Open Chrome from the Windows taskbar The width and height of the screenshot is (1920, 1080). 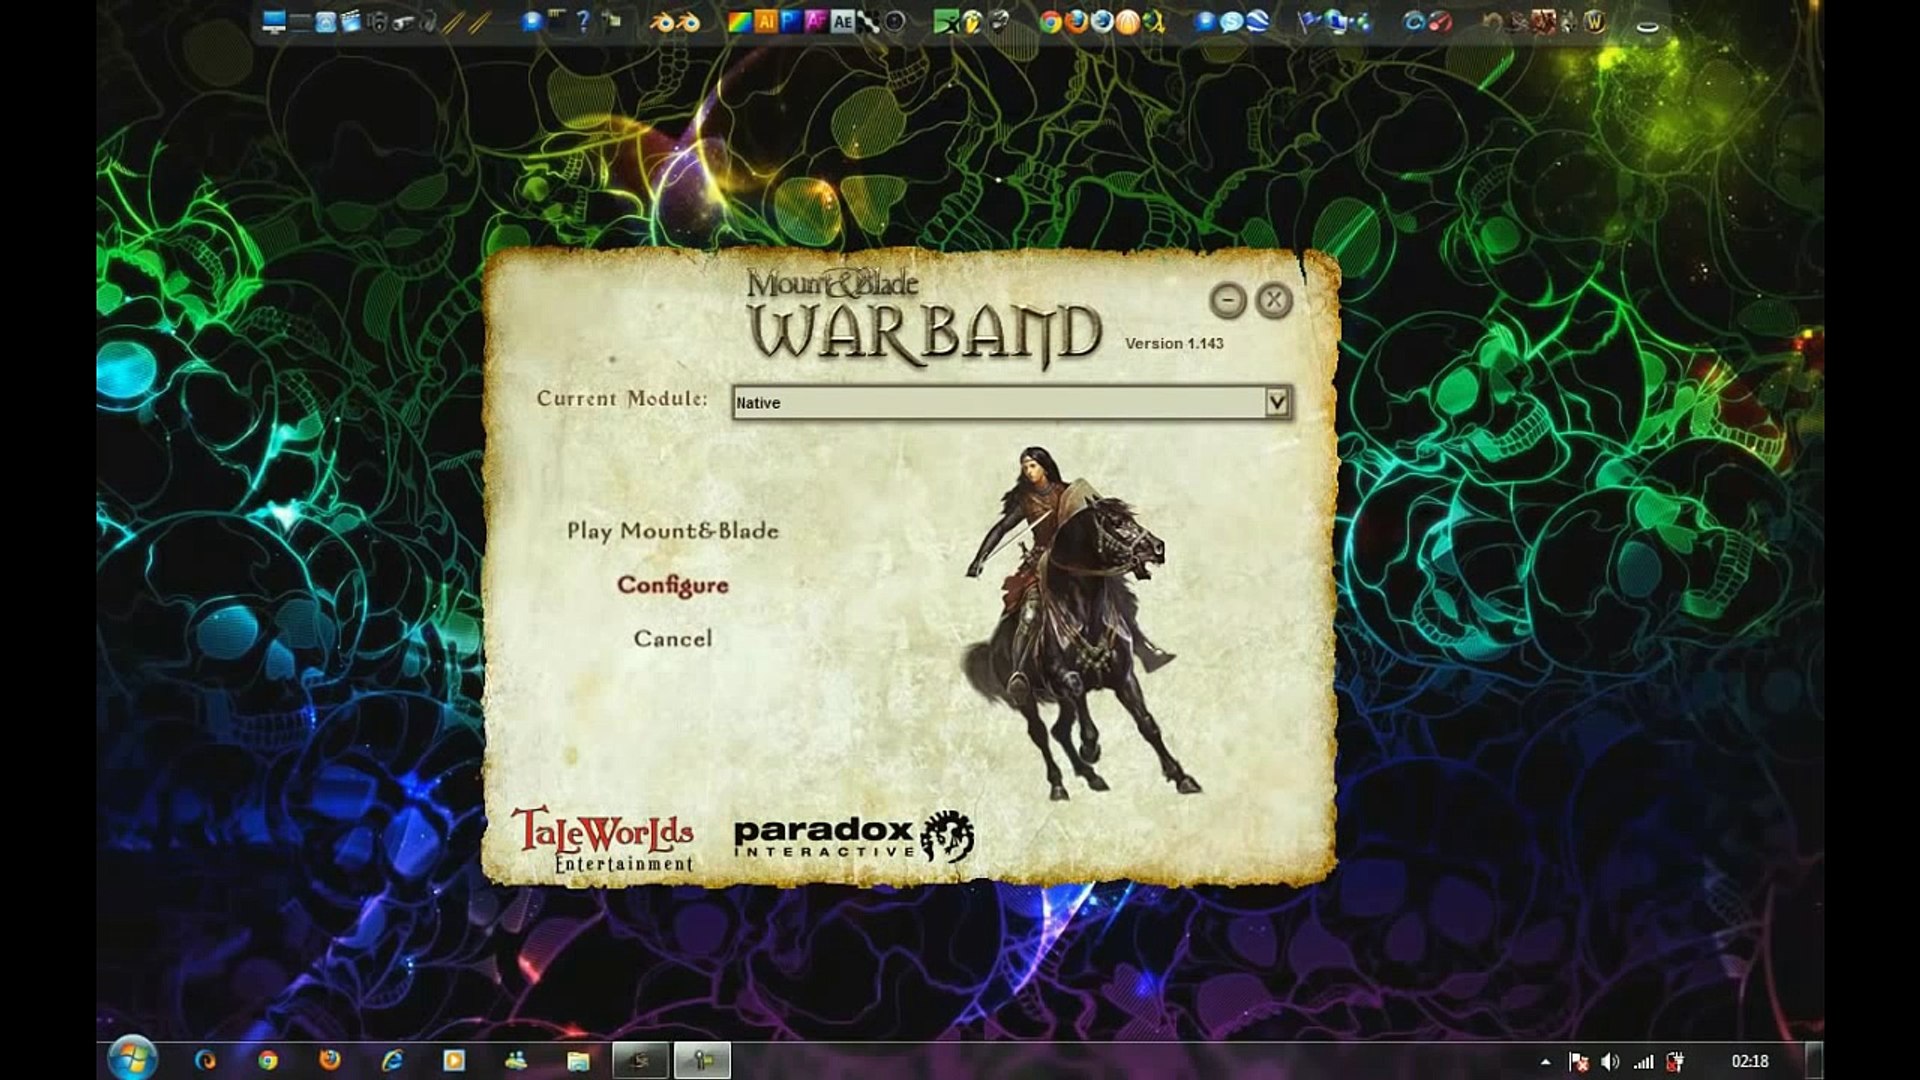pos(268,1060)
